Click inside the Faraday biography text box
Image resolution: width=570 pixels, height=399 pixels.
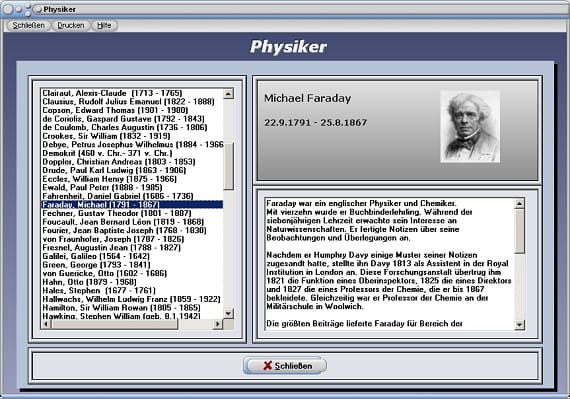(390, 264)
